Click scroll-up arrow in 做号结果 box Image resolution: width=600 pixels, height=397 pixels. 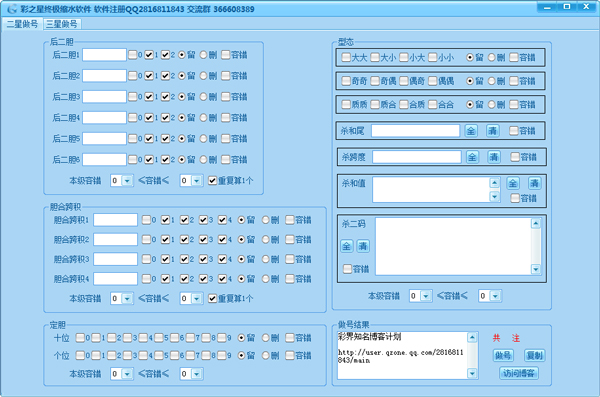coord(472,338)
